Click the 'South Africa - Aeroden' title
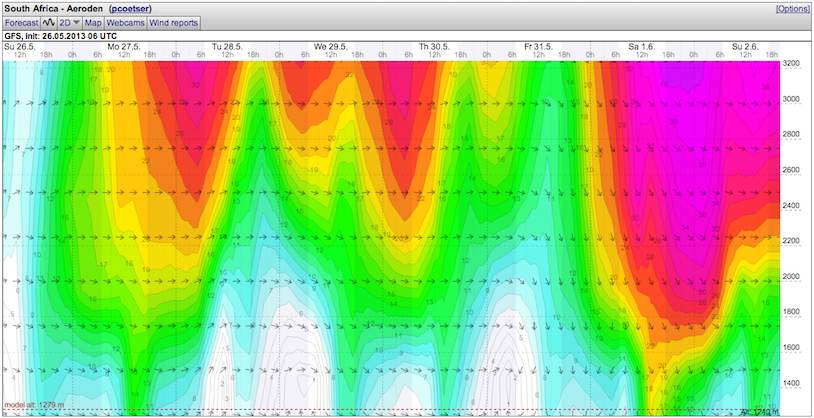This screenshot has height=418, width=814. [x=54, y=9]
